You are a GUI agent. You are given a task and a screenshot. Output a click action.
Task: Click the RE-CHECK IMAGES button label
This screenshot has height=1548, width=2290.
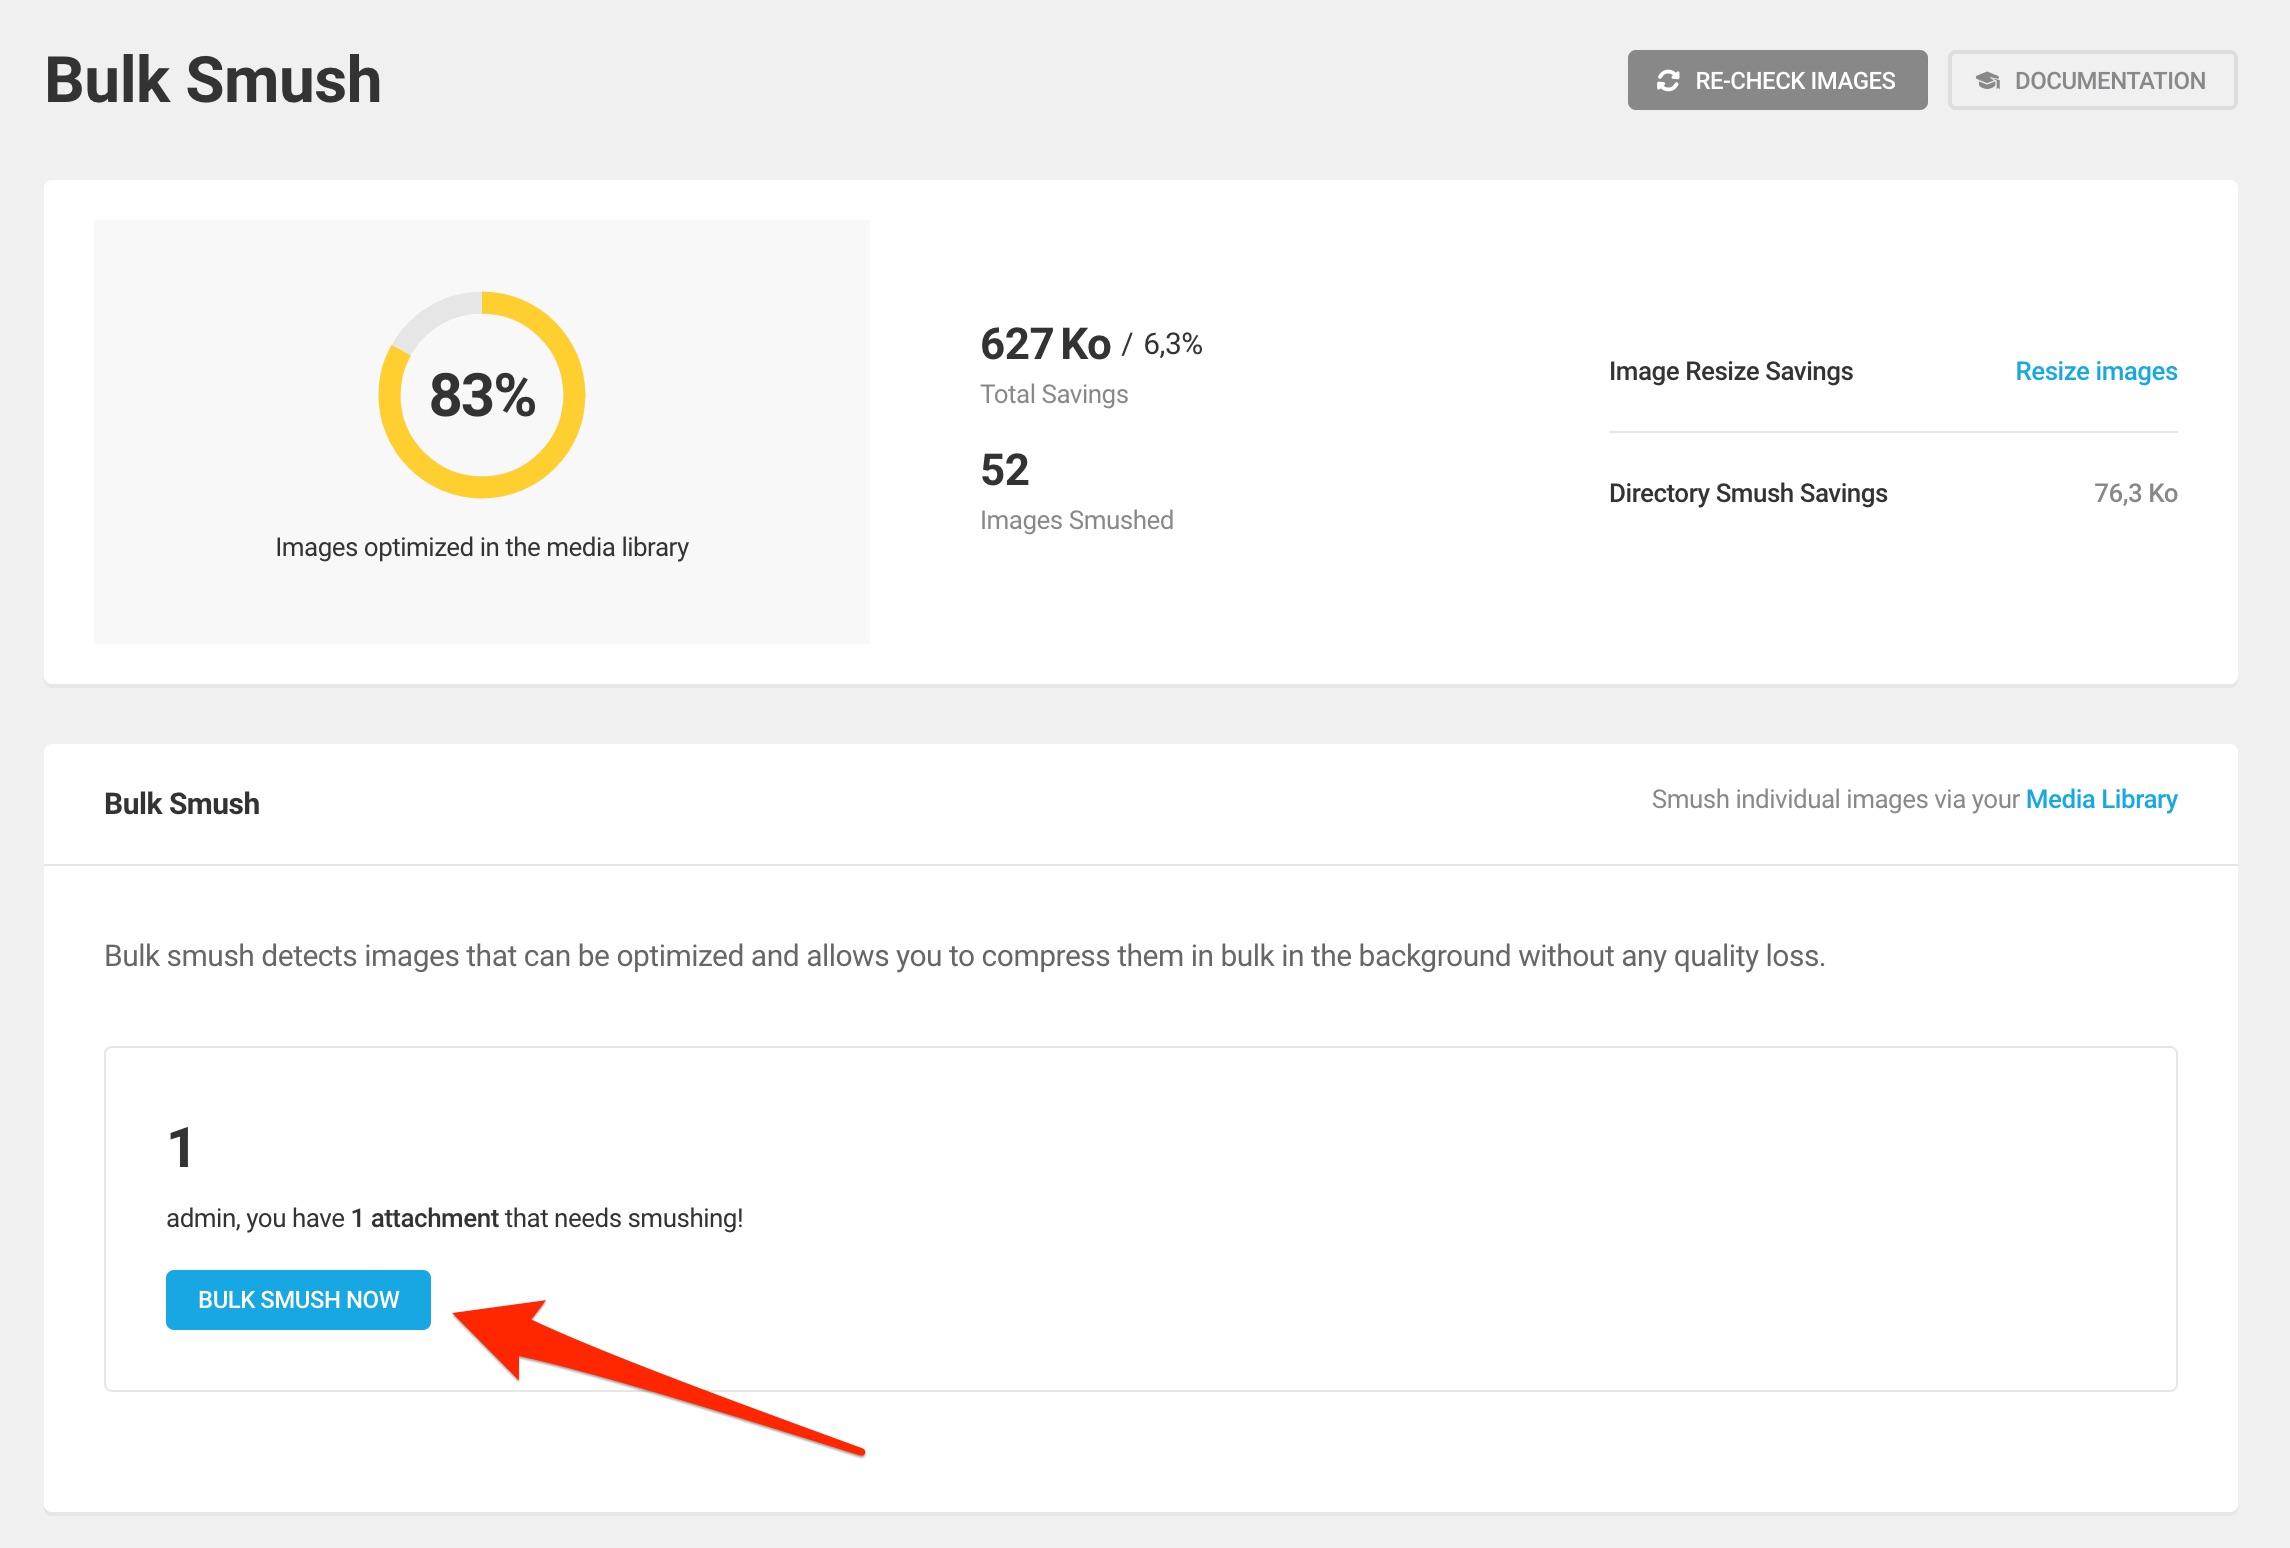click(1795, 81)
